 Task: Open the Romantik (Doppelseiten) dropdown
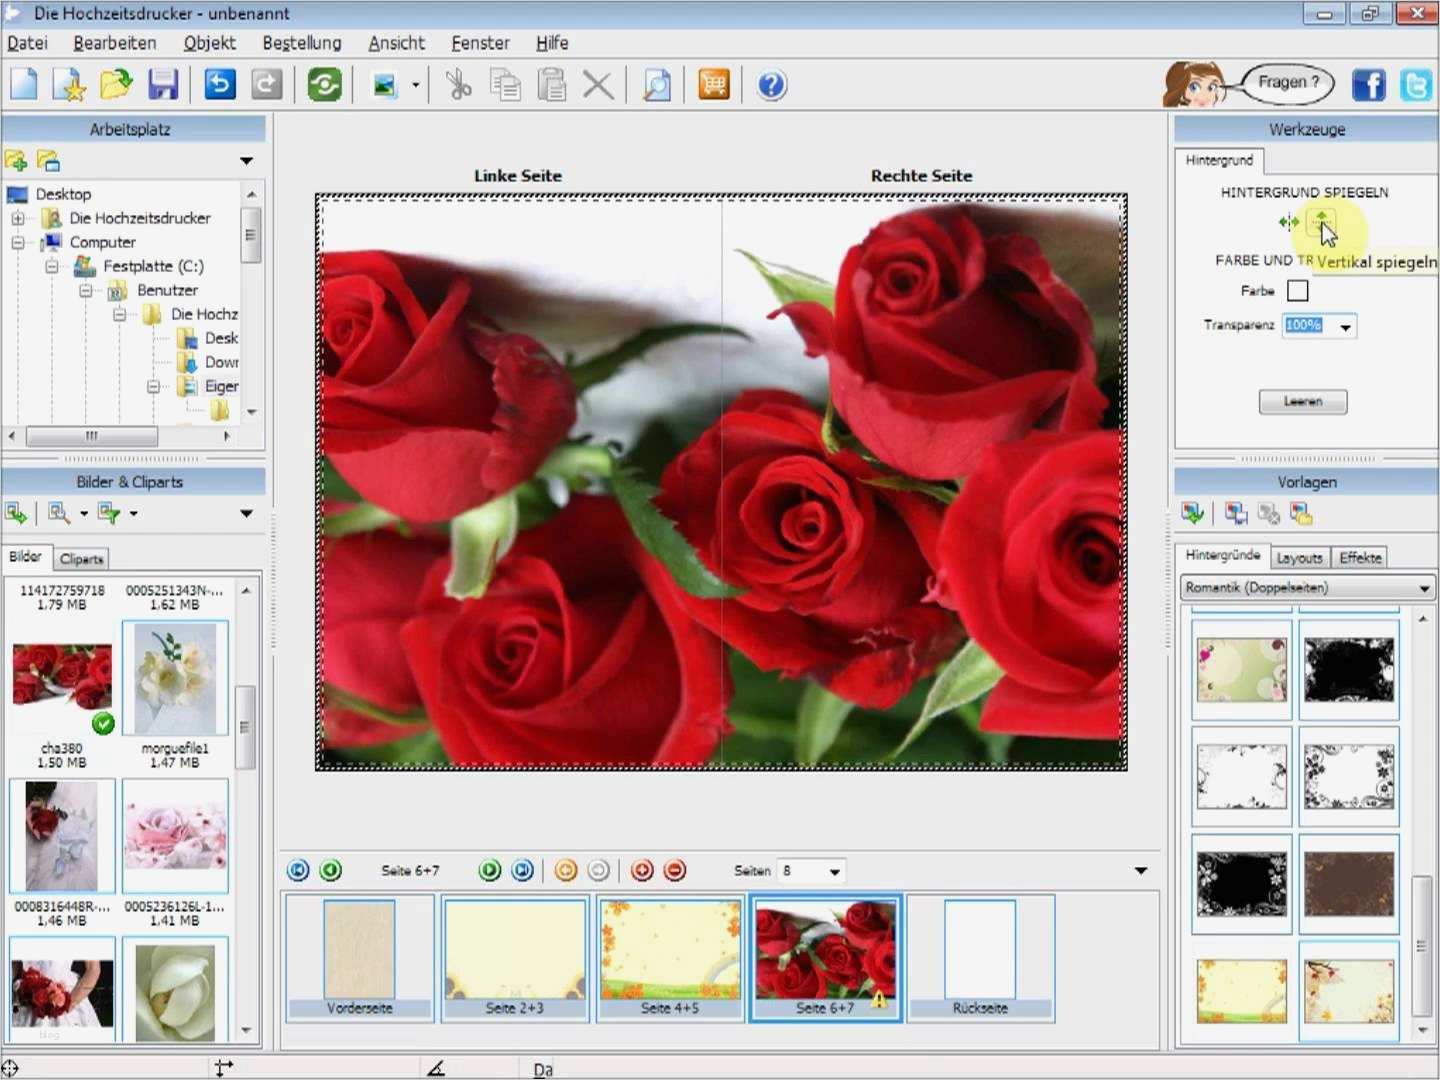[x=1424, y=589]
